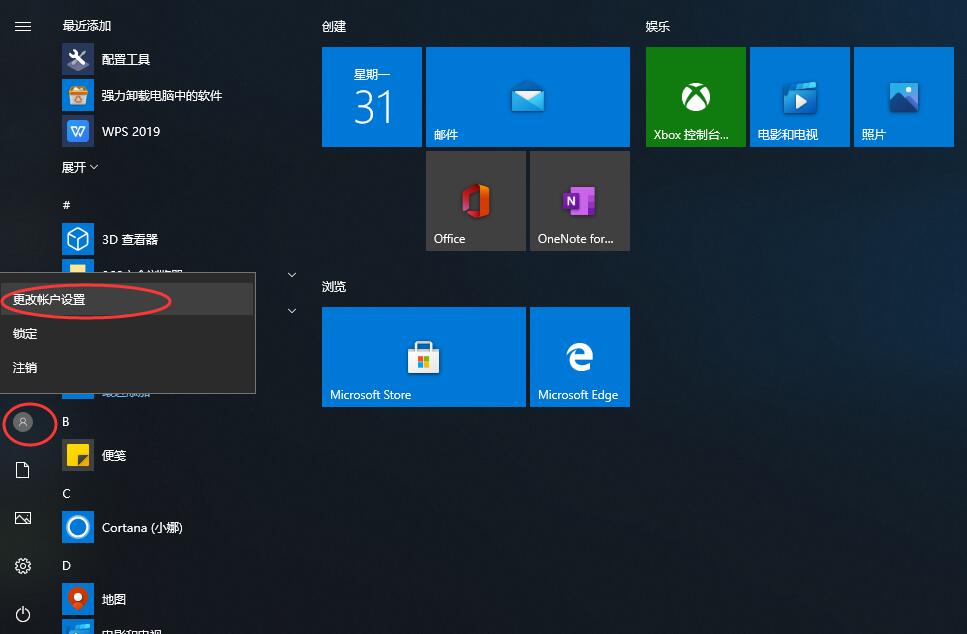Click the 浏览 tile group title

click(334, 287)
